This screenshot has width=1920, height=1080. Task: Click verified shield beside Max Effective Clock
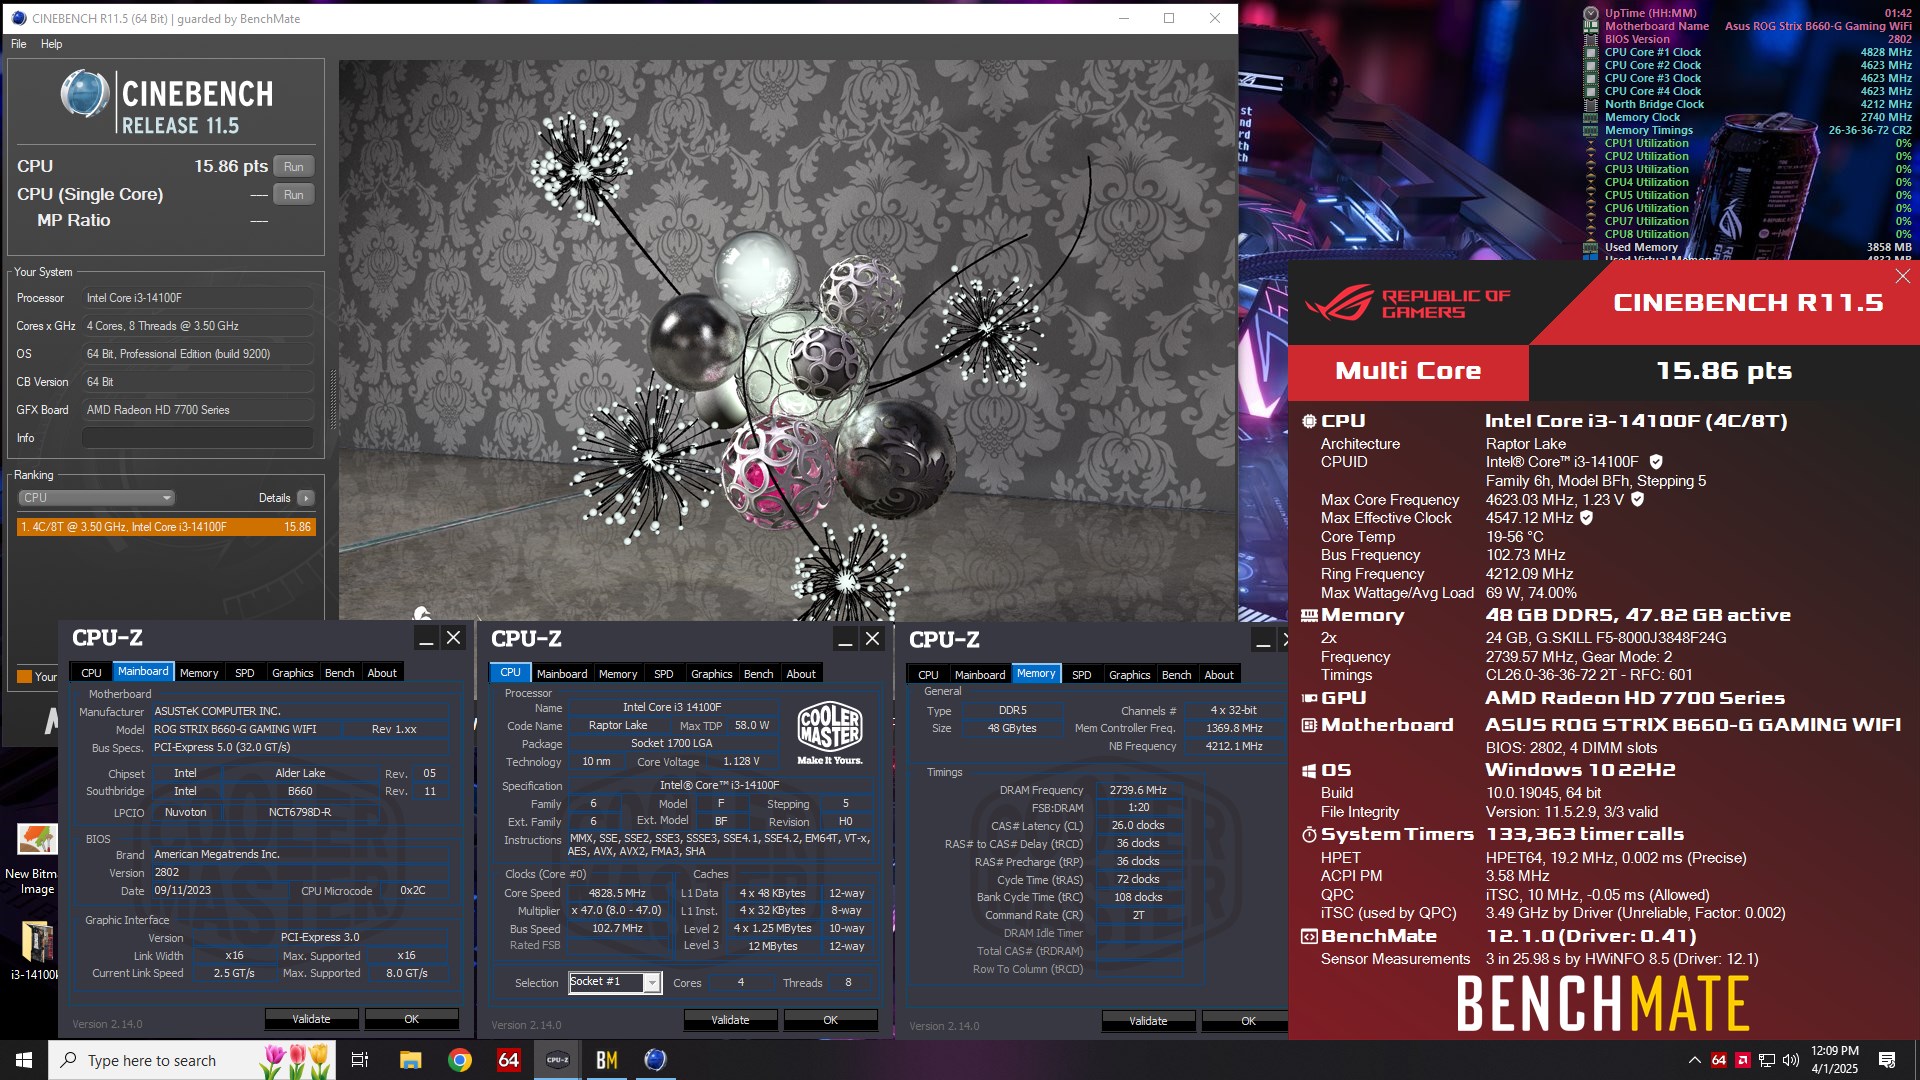coord(1587,518)
